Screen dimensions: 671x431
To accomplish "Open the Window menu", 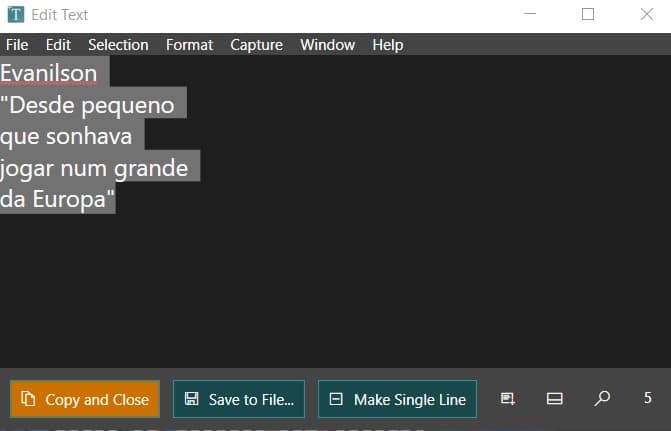I will (327, 45).
